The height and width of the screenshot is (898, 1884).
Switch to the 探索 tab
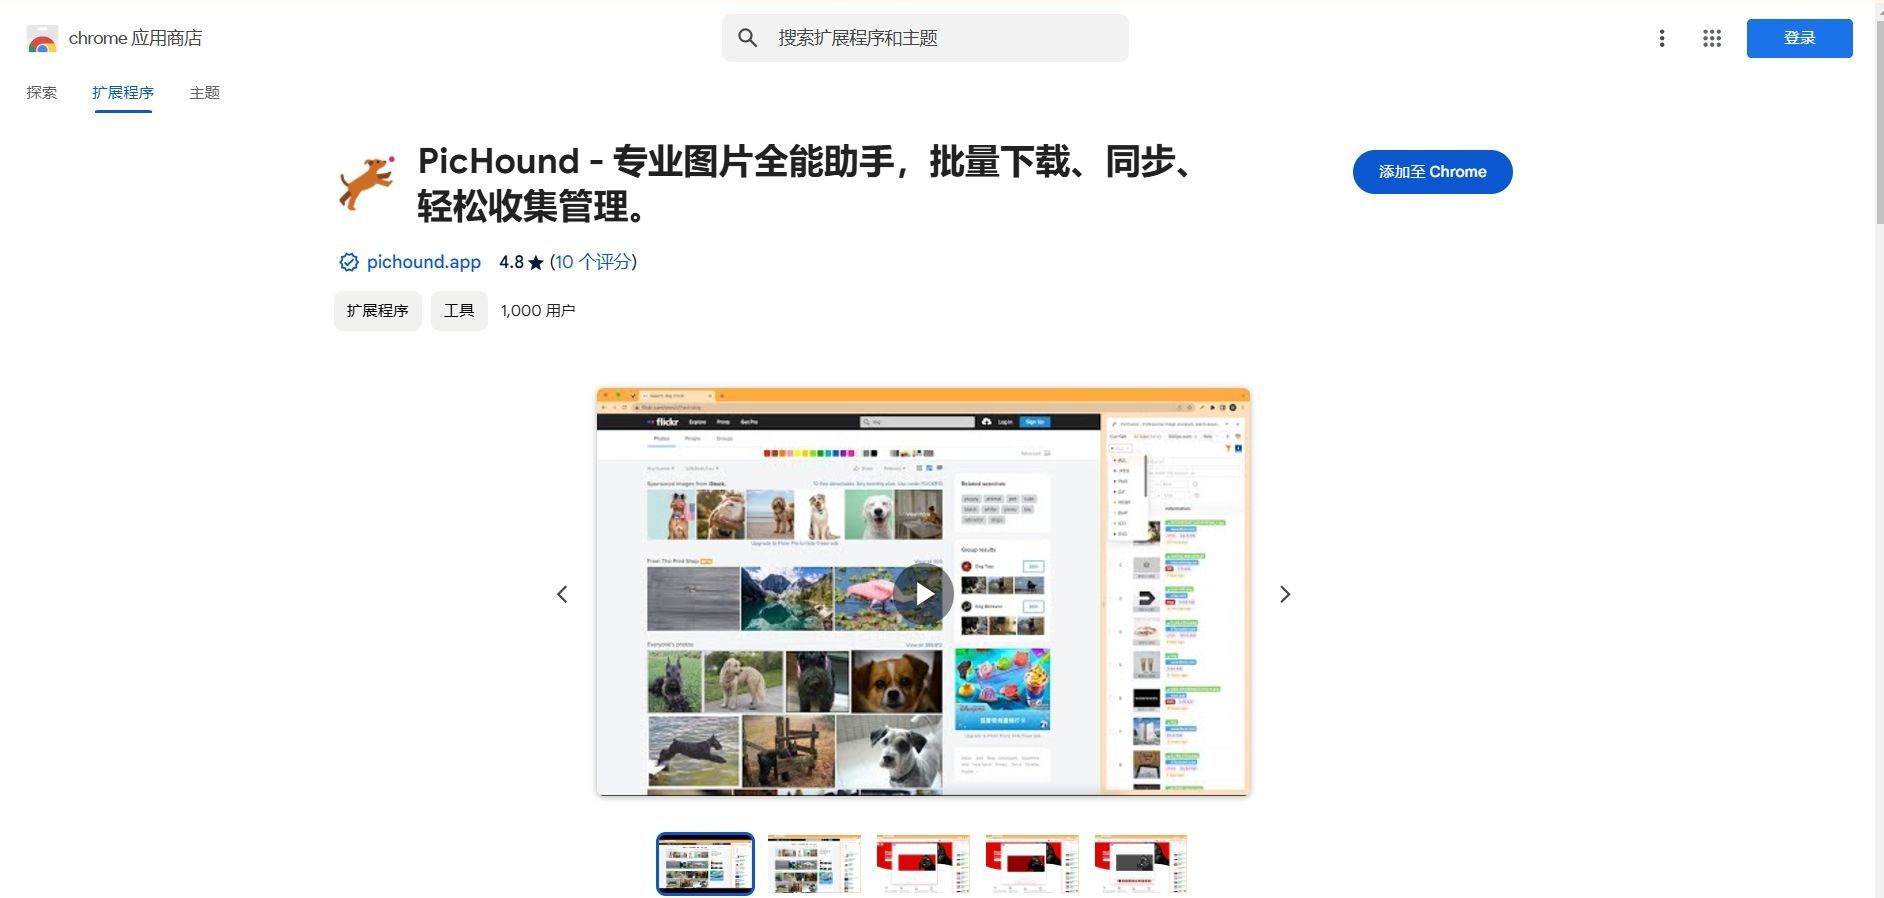[42, 93]
